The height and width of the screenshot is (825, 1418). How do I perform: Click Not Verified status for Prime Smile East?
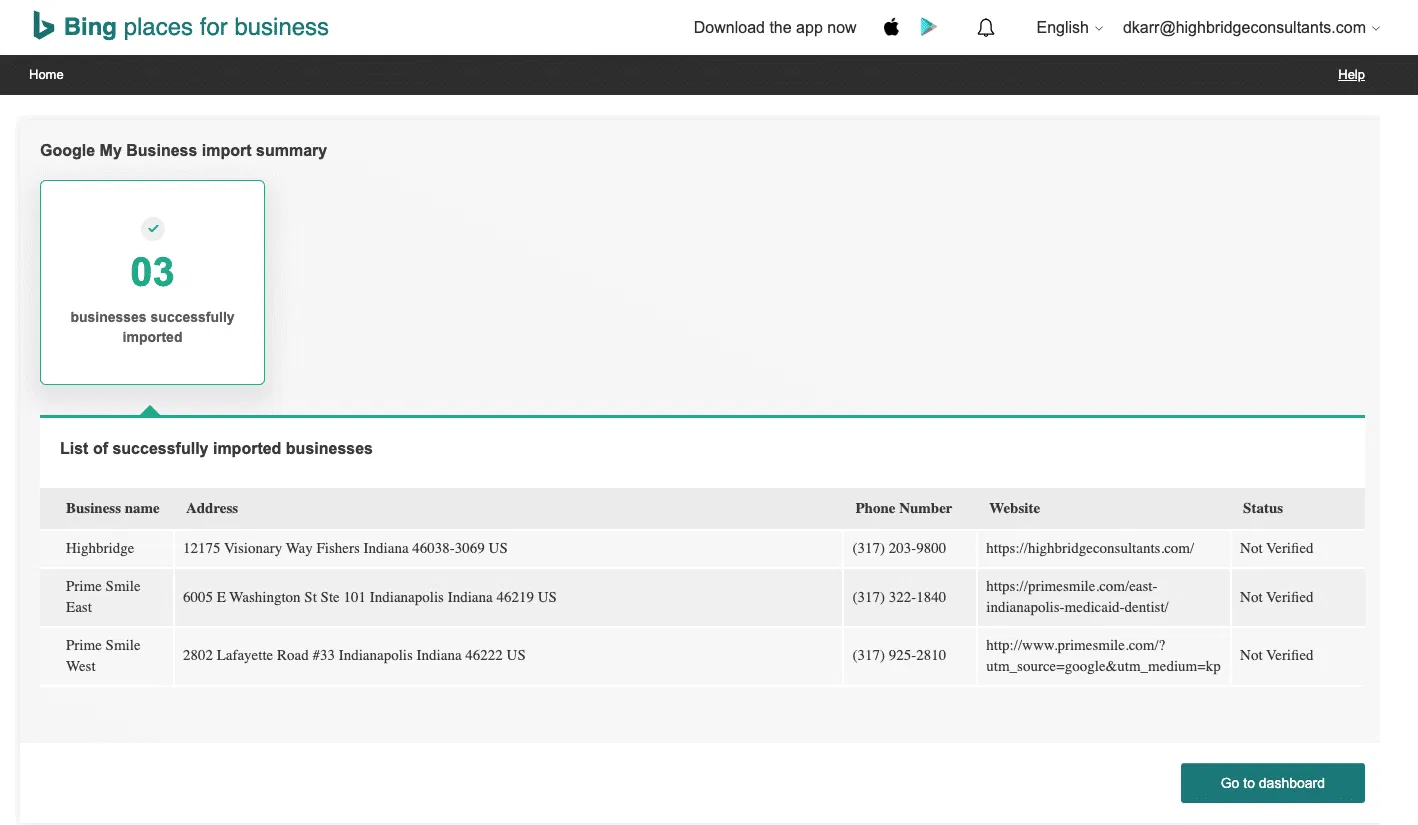point(1276,597)
